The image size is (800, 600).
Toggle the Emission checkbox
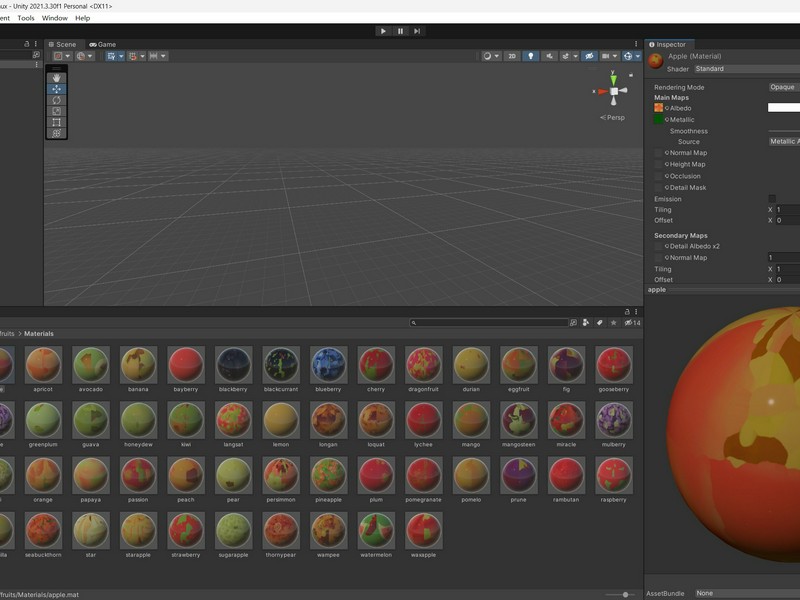[772, 198]
